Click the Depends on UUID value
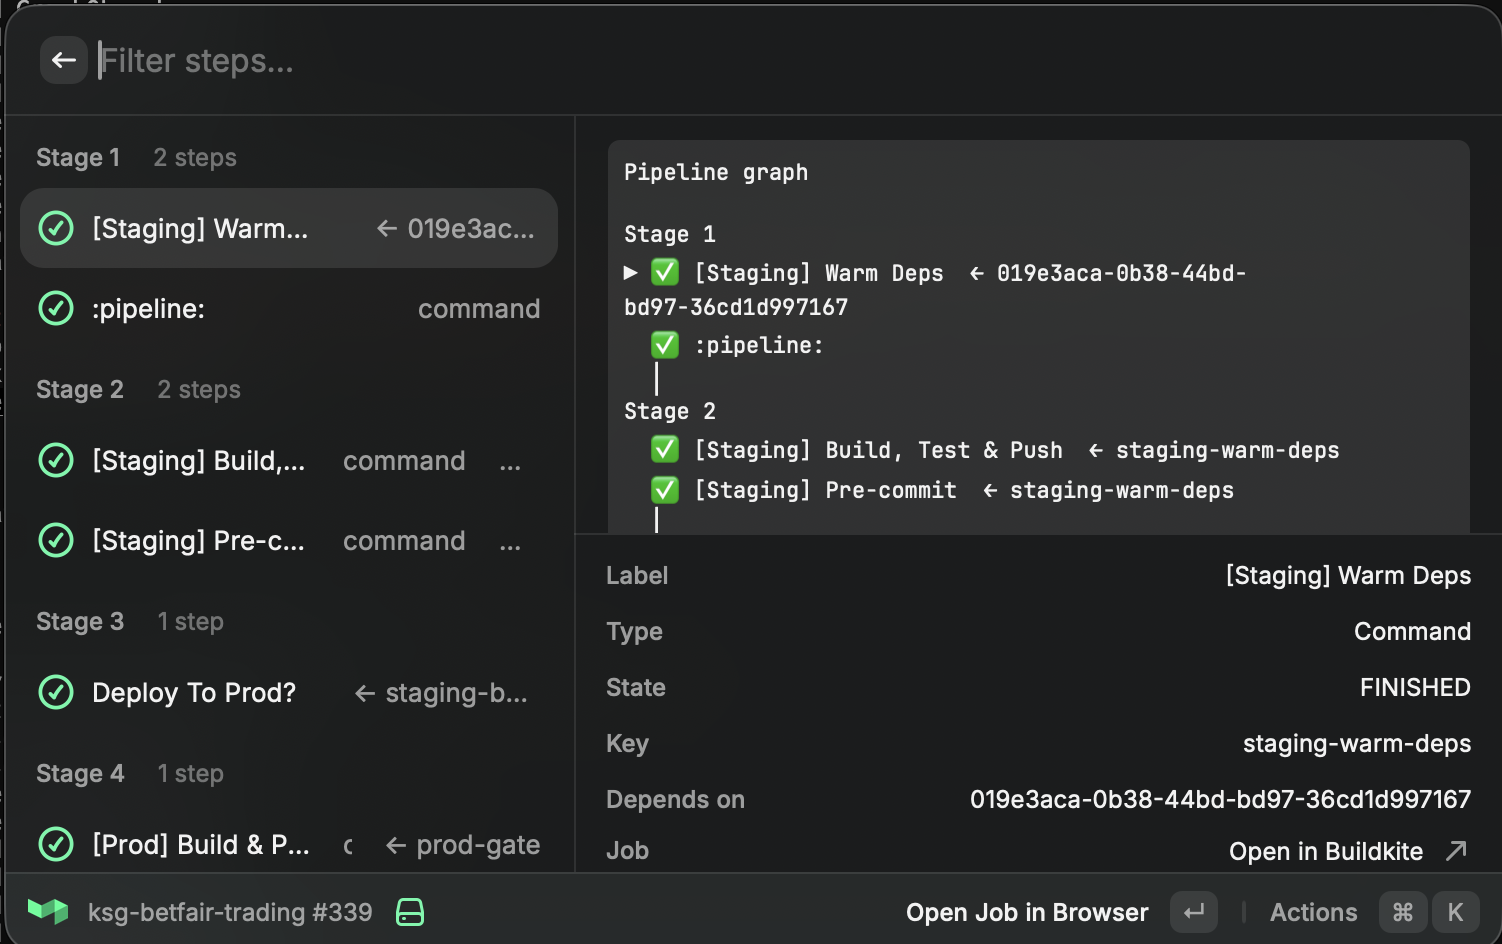The height and width of the screenshot is (944, 1502). 1220,799
